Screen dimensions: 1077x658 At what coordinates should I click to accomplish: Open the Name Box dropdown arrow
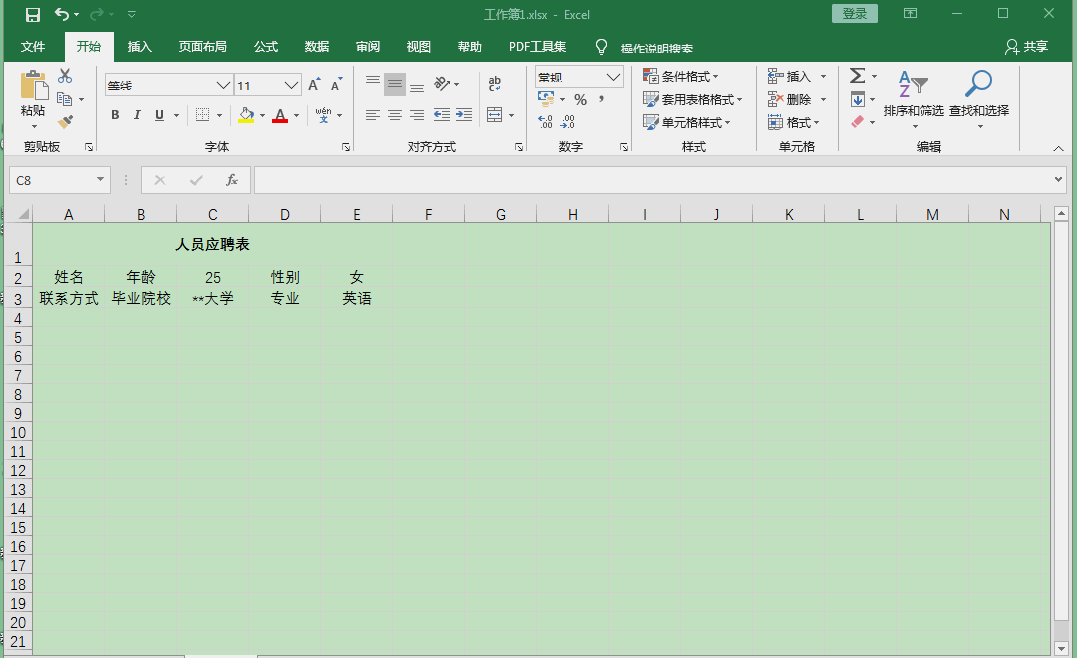point(100,179)
